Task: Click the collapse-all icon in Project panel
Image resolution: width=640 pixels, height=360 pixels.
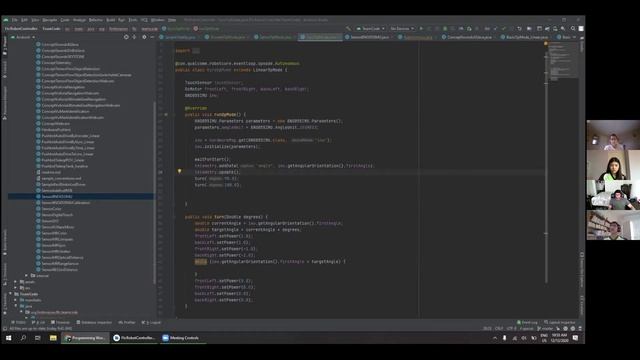Action: click(134, 37)
